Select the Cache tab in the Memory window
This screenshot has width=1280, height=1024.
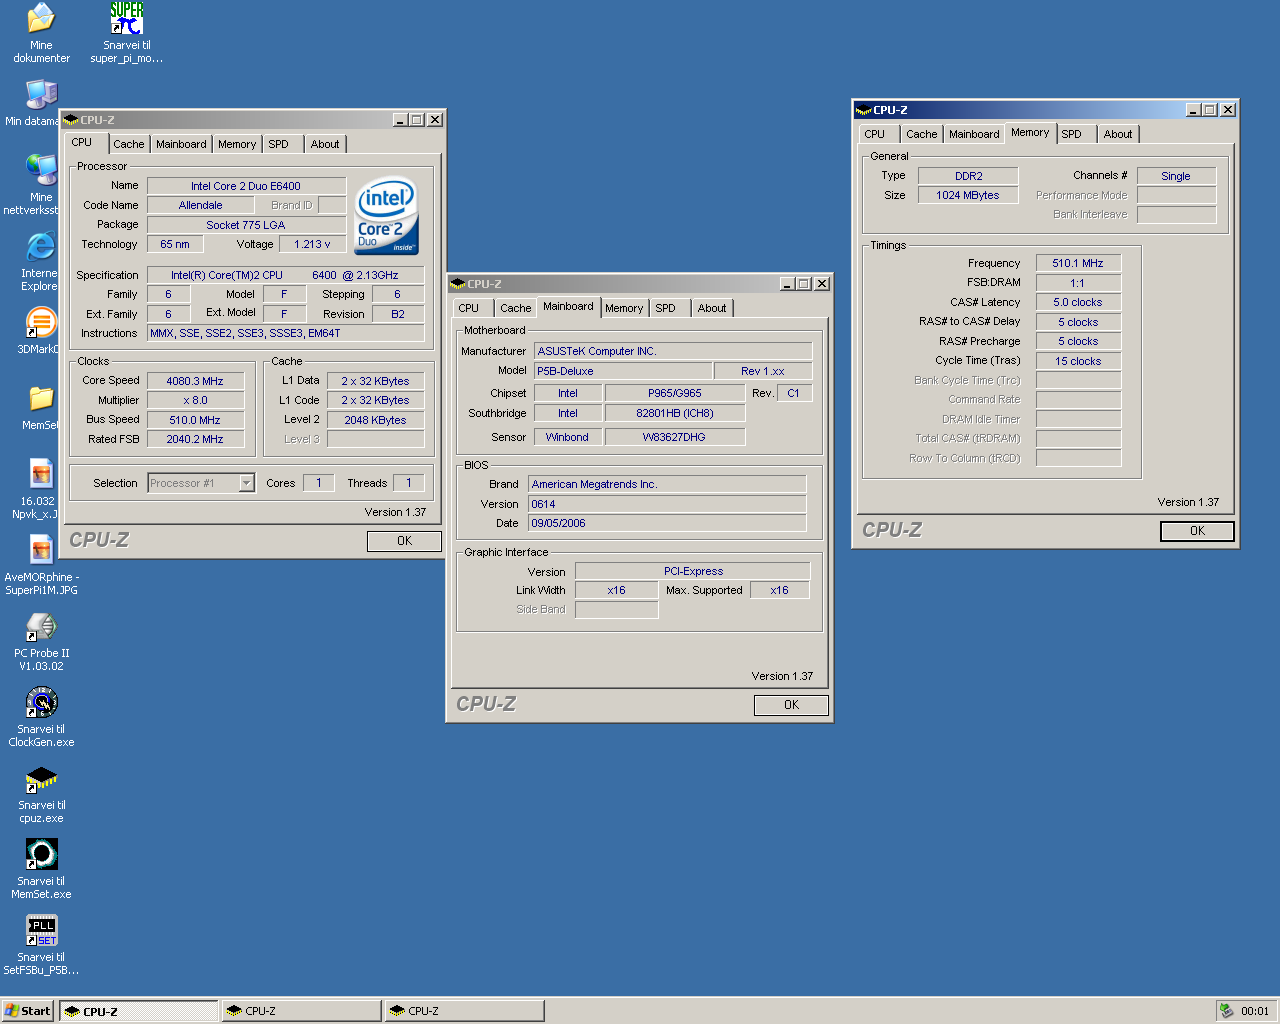[x=922, y=134]
